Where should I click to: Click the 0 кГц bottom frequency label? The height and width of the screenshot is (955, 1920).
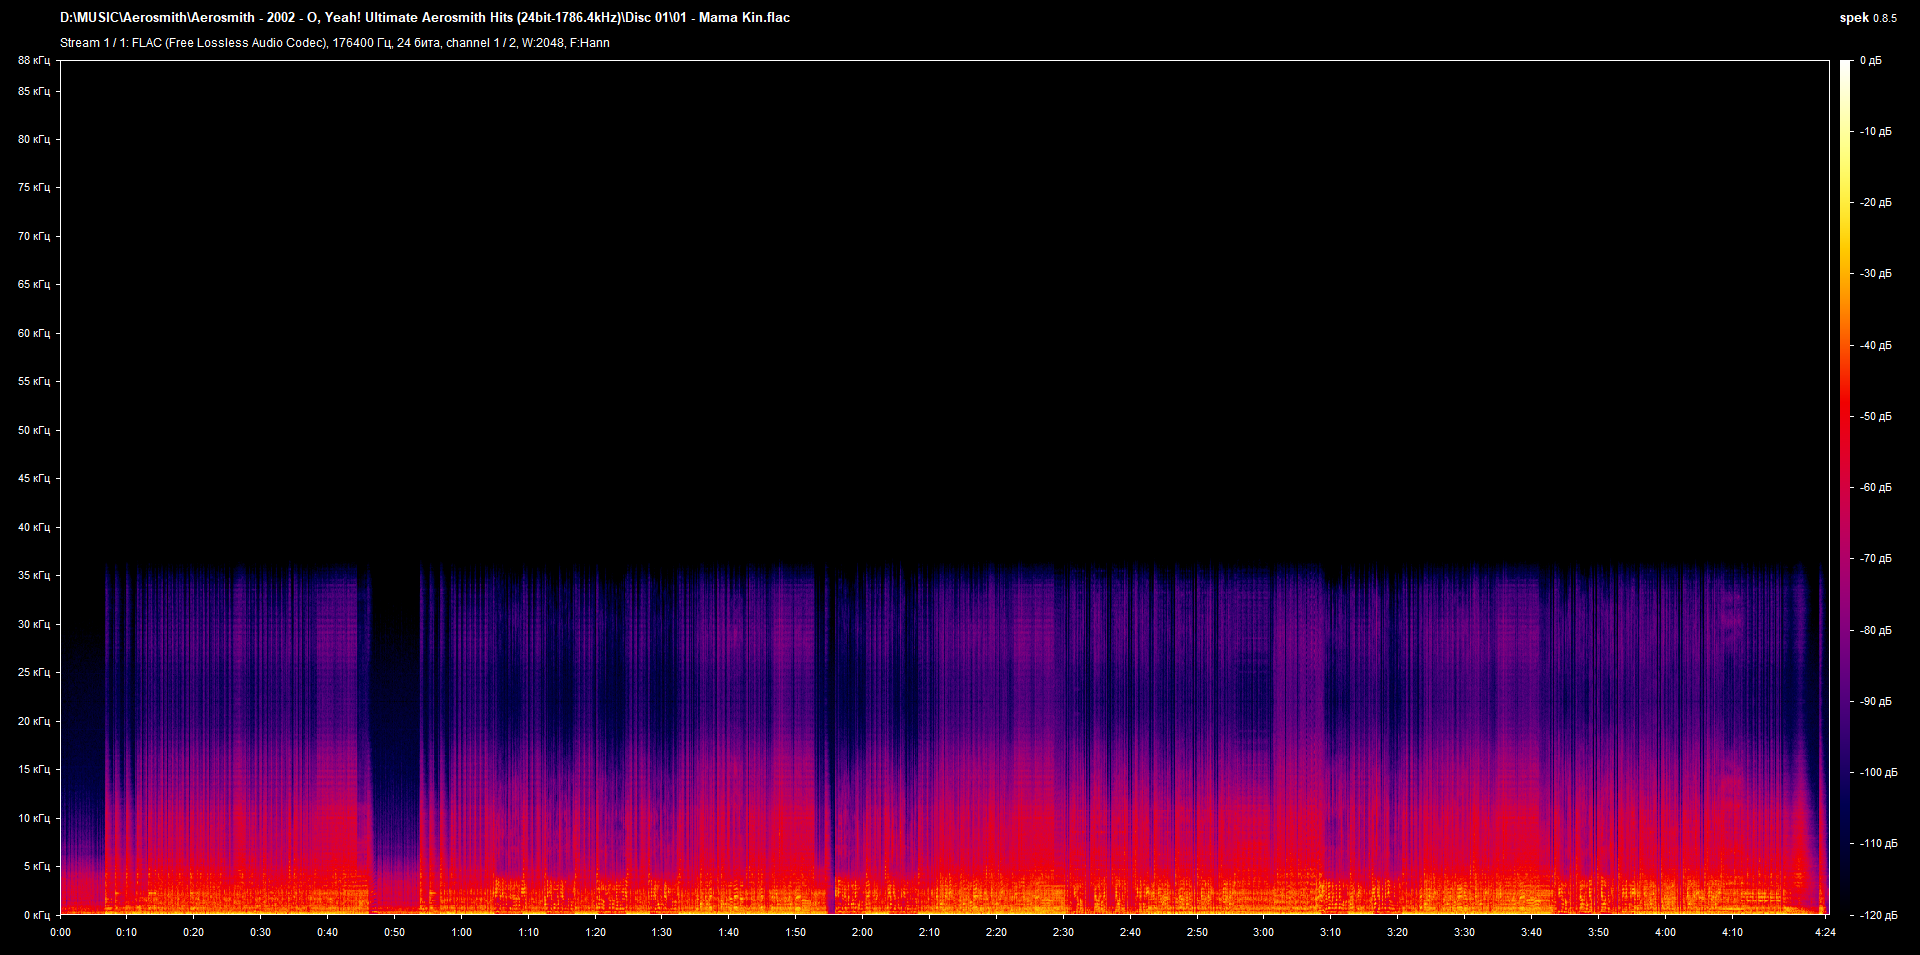point(36,915)
